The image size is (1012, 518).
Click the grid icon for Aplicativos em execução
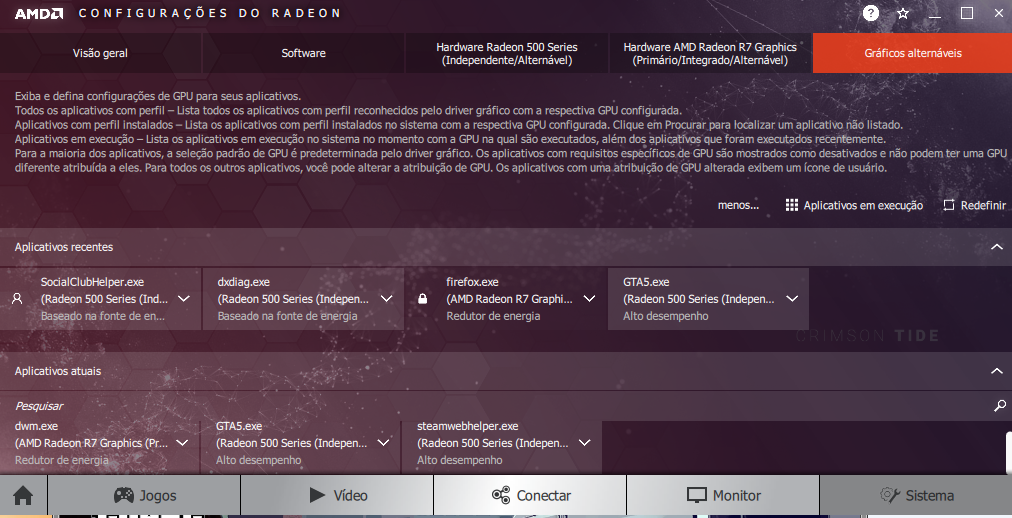[791, 205]
